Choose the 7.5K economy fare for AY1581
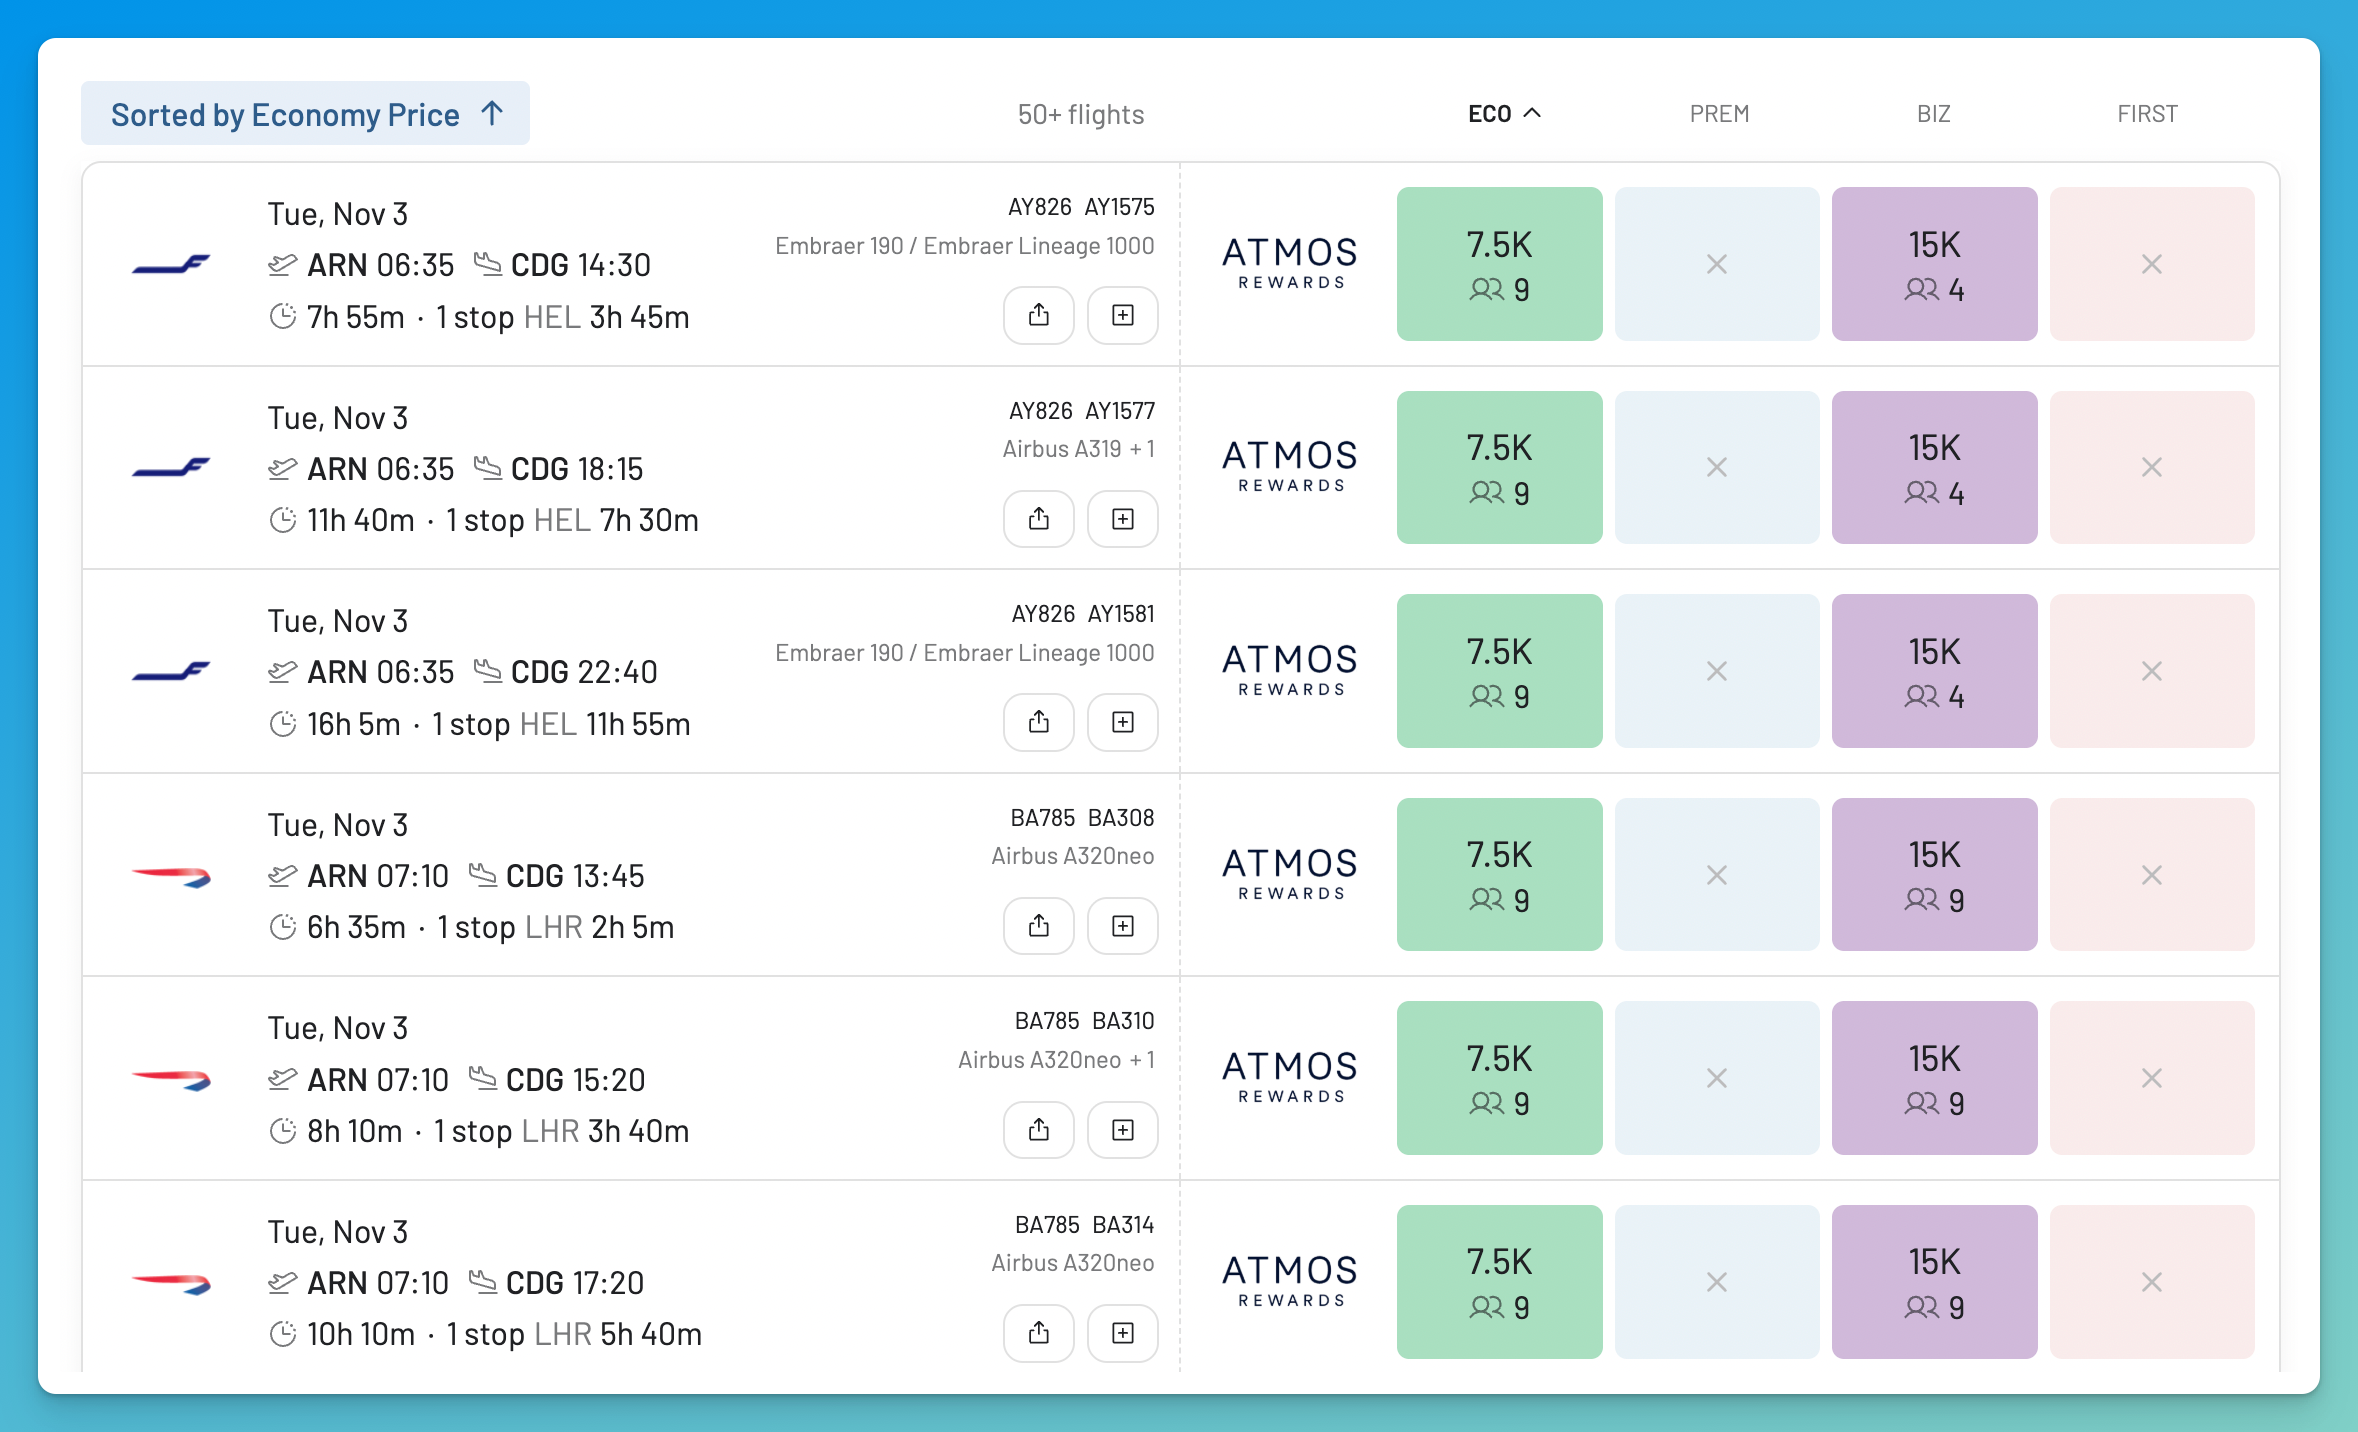The width and height of the screenshot is (2358, 1432). click(1499, 671)
